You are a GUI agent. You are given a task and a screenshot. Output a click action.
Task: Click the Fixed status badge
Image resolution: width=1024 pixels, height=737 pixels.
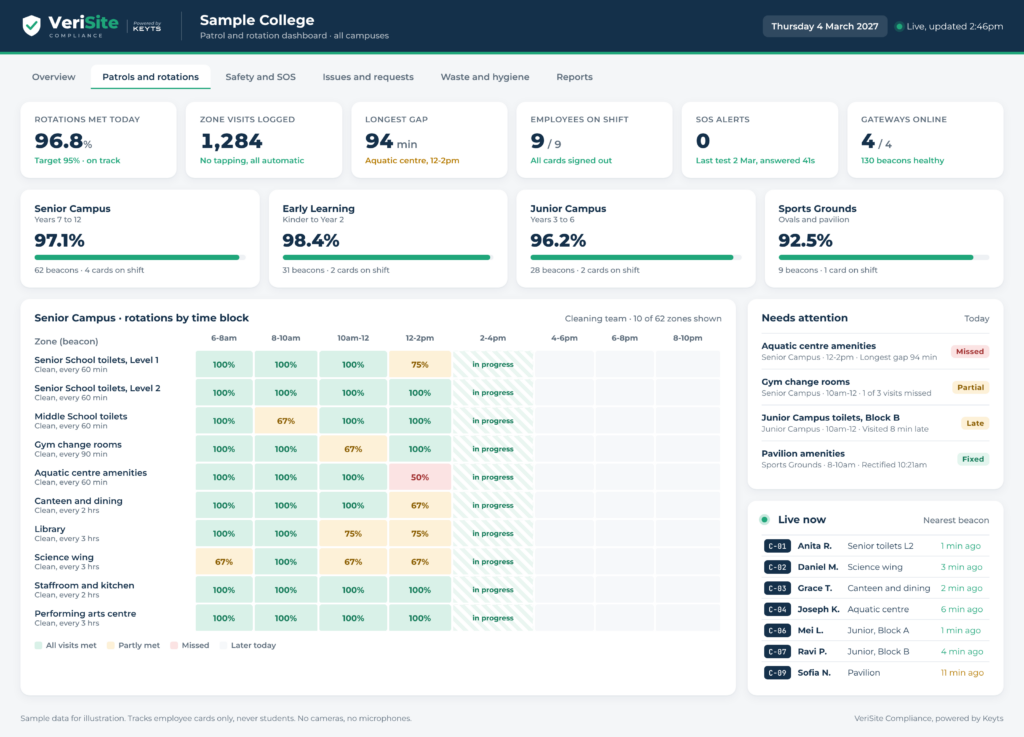[x=973, y=459]
